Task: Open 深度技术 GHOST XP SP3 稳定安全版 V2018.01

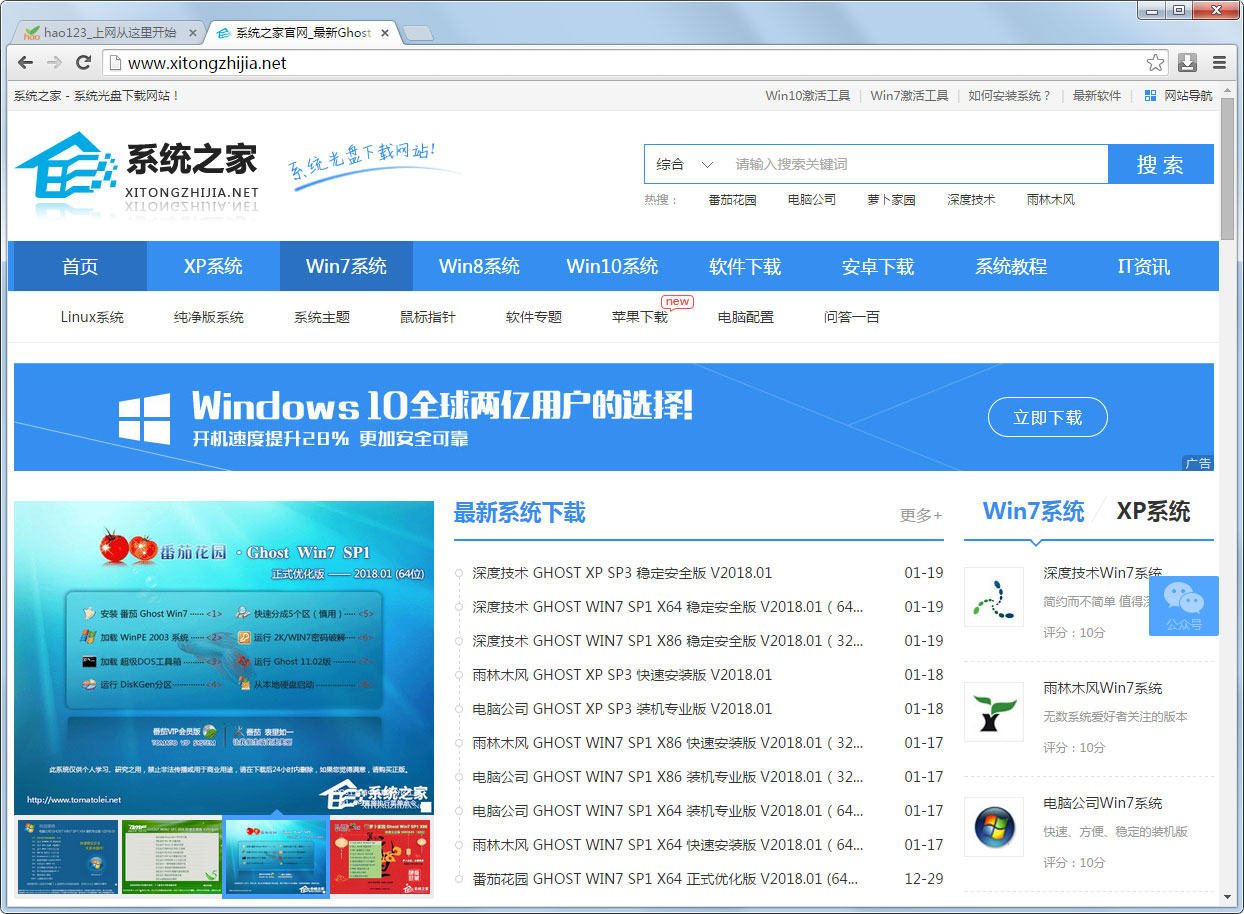Action: [622, 573]
